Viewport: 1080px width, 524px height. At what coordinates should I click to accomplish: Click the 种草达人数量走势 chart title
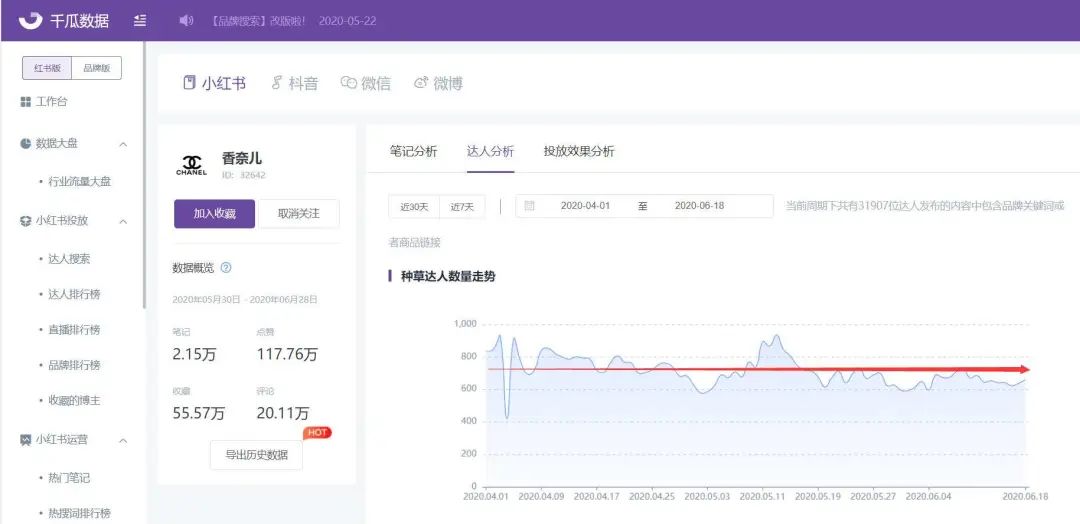pyautogui.click(x=448, y=277)
